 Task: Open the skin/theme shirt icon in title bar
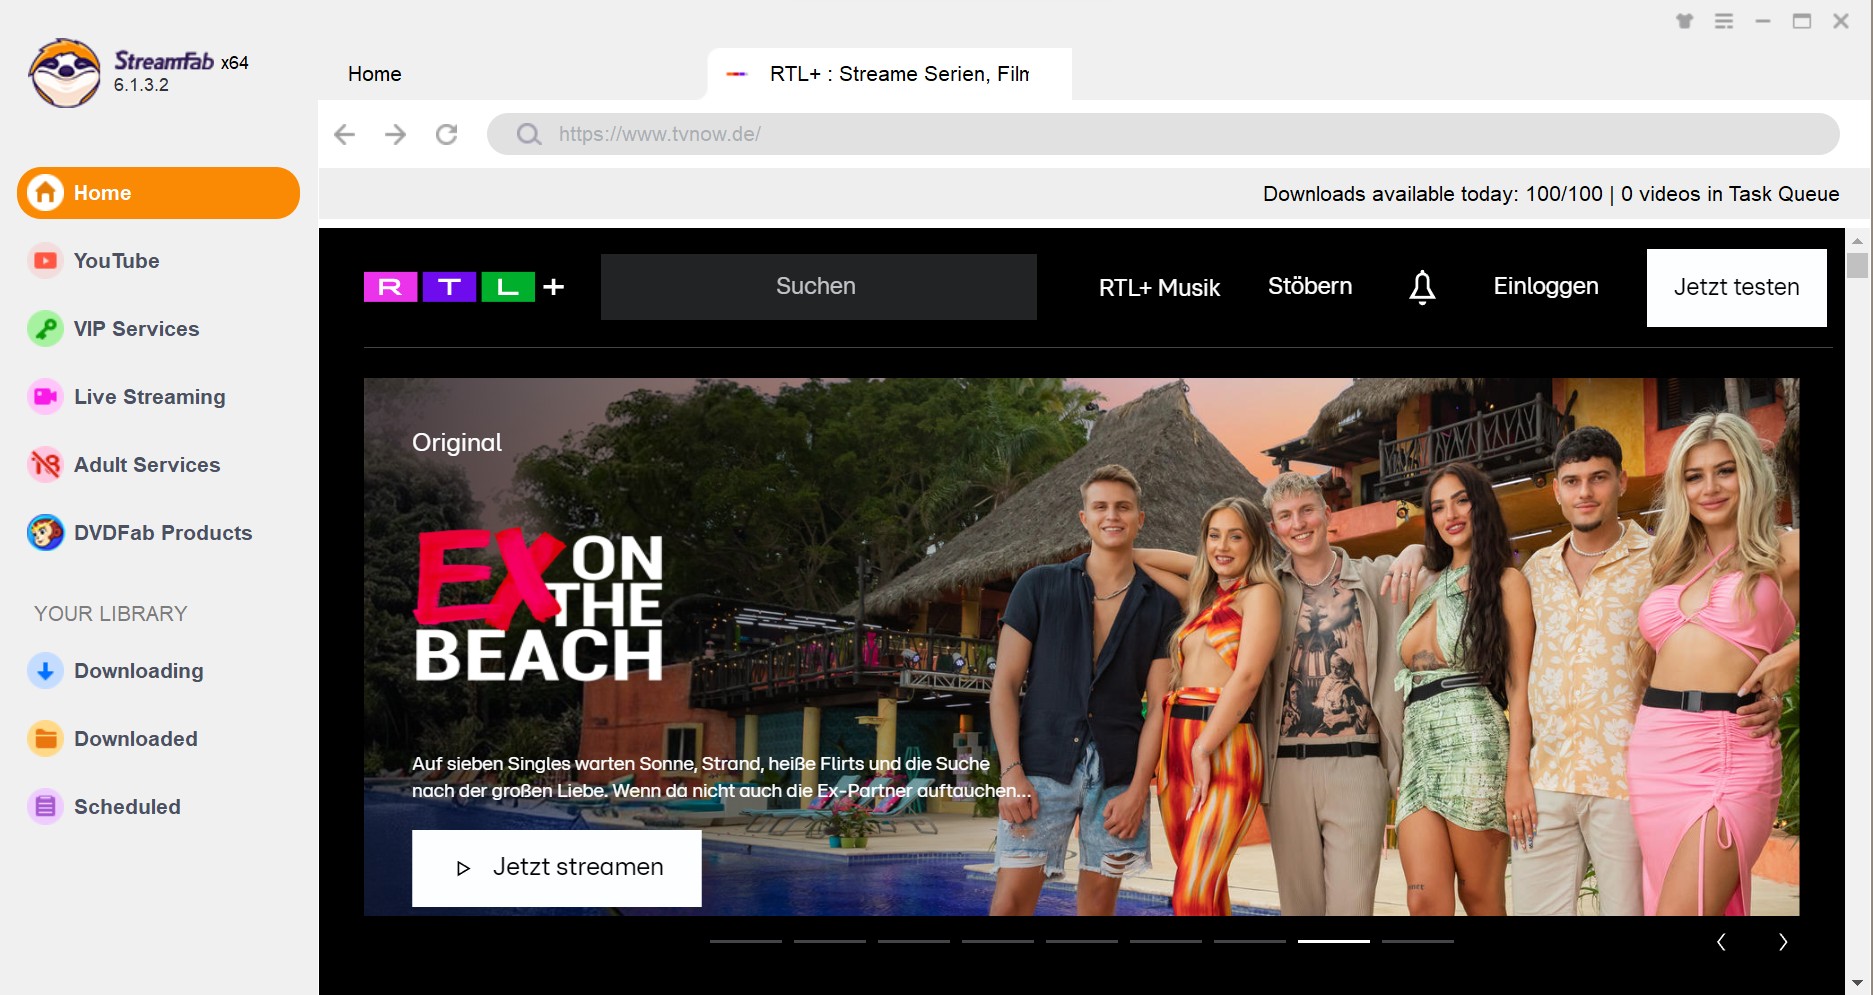(1685, 21)
